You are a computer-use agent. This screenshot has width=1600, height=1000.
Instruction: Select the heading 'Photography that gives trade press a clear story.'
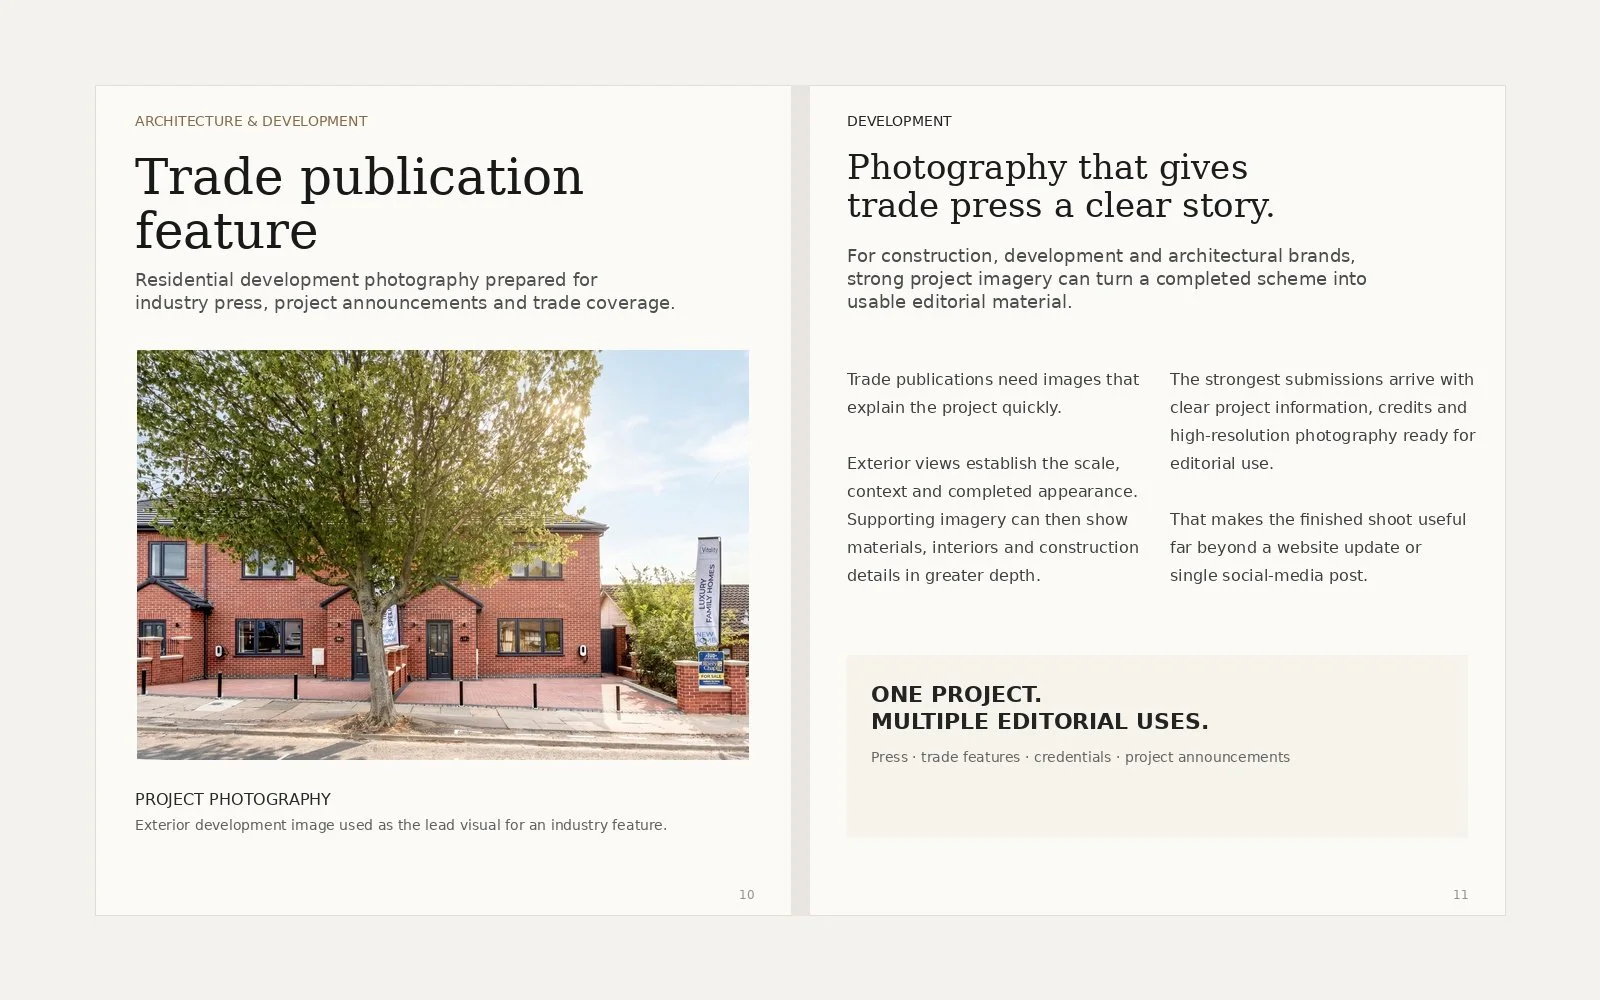click(x=1061, y=186)
